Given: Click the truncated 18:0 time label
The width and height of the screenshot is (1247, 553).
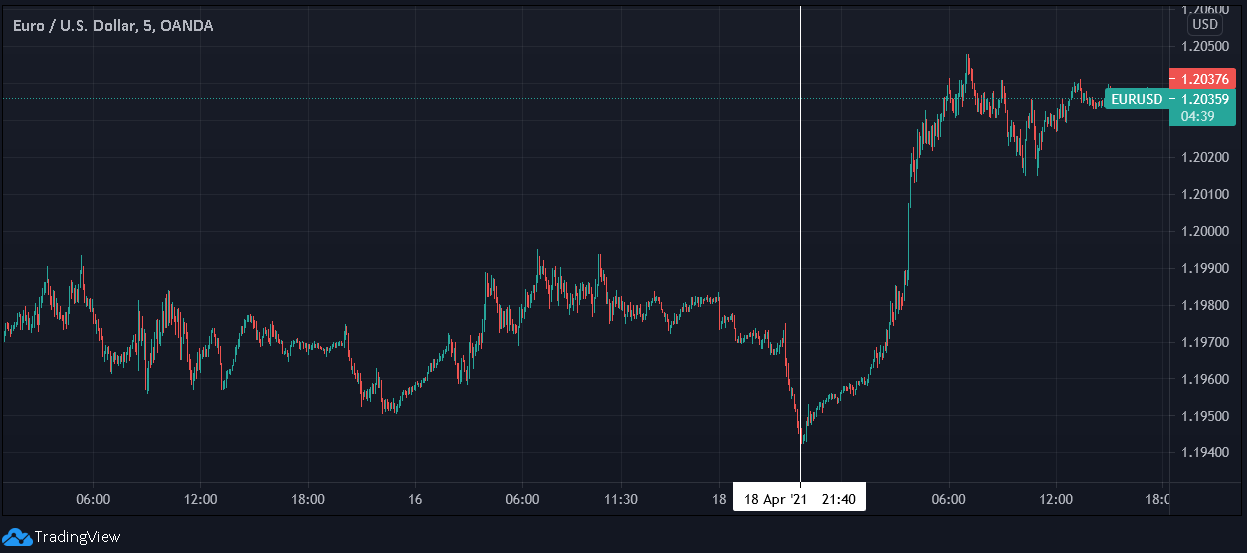Looking at the screenshot, I should 1157,498.
